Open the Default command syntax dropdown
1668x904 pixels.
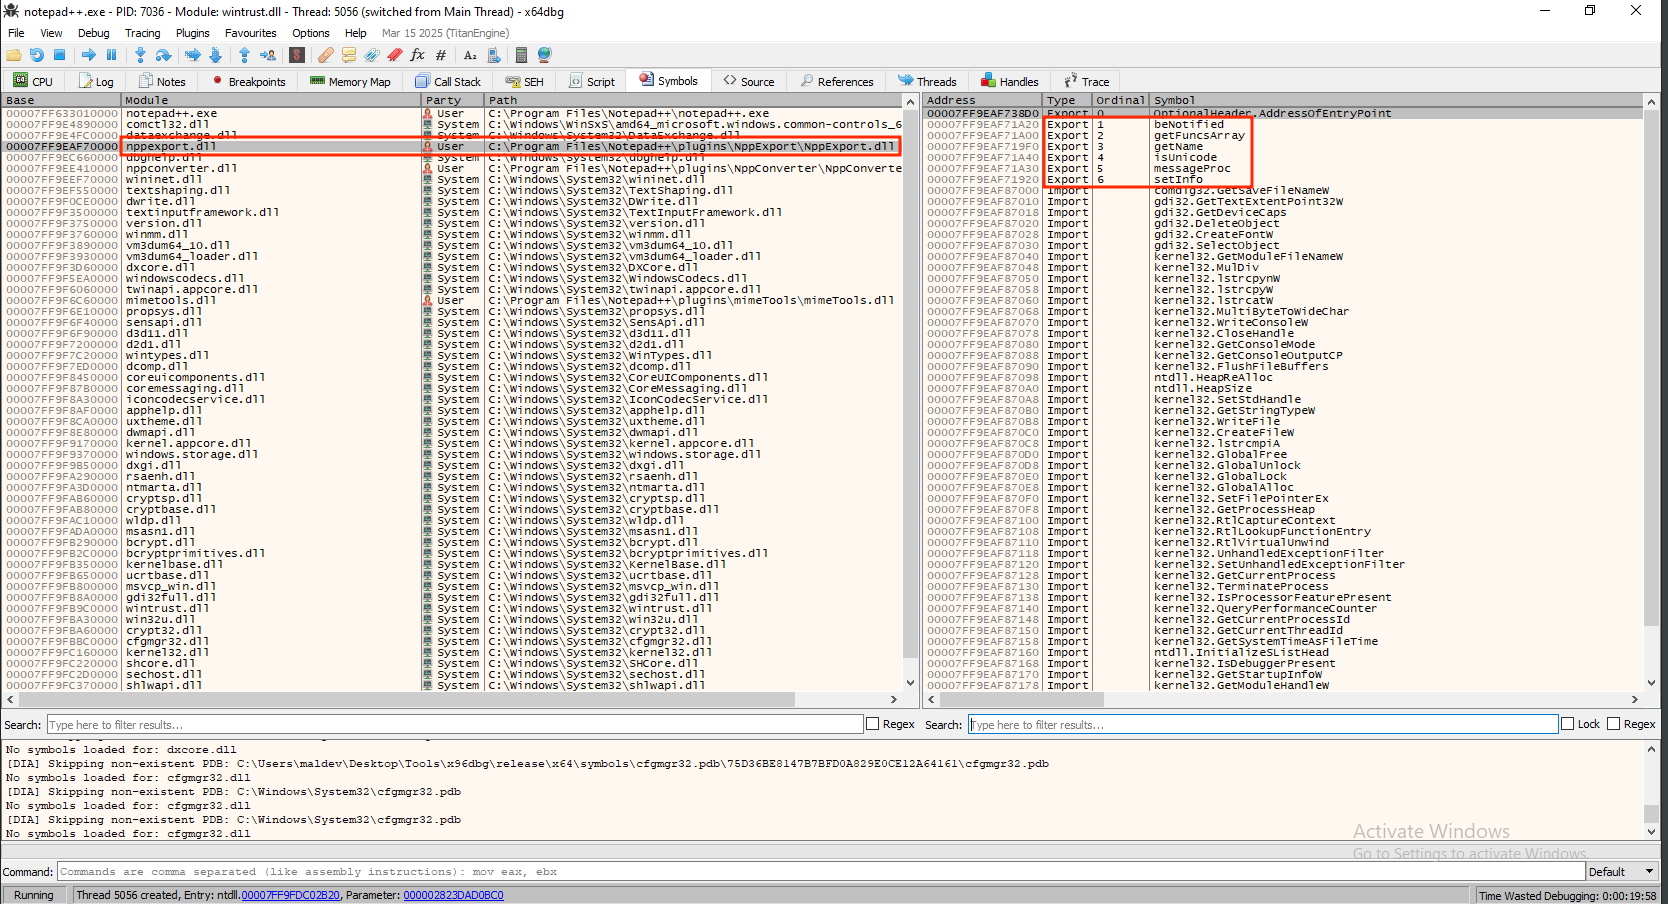click(x=1621, y=872)
